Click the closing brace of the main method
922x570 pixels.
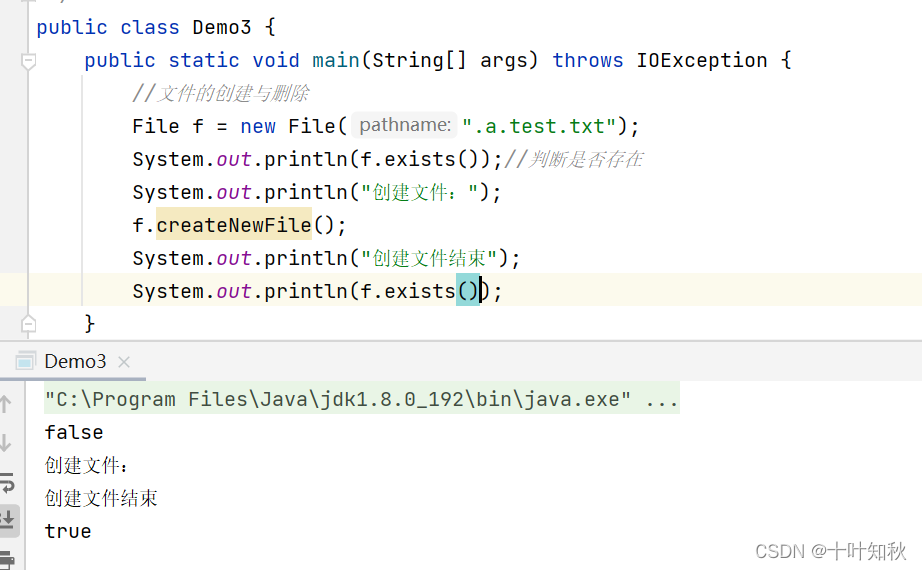(89, 324)
